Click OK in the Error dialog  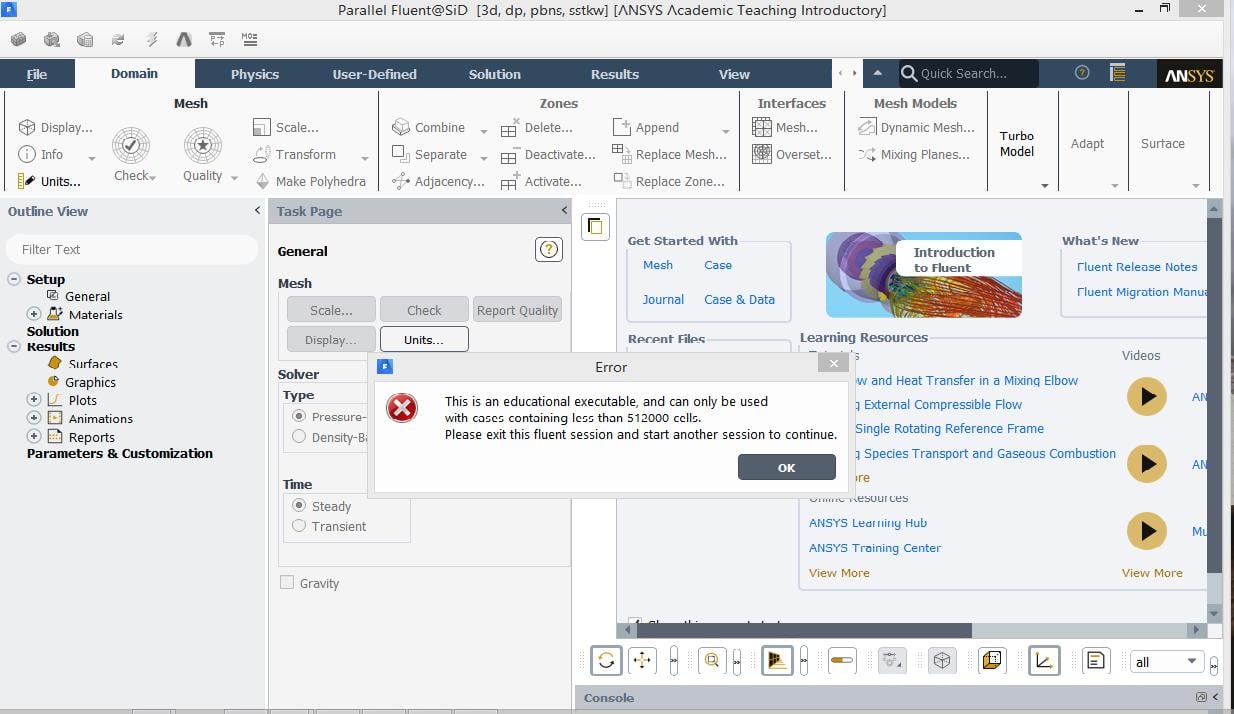click(787, 467)
